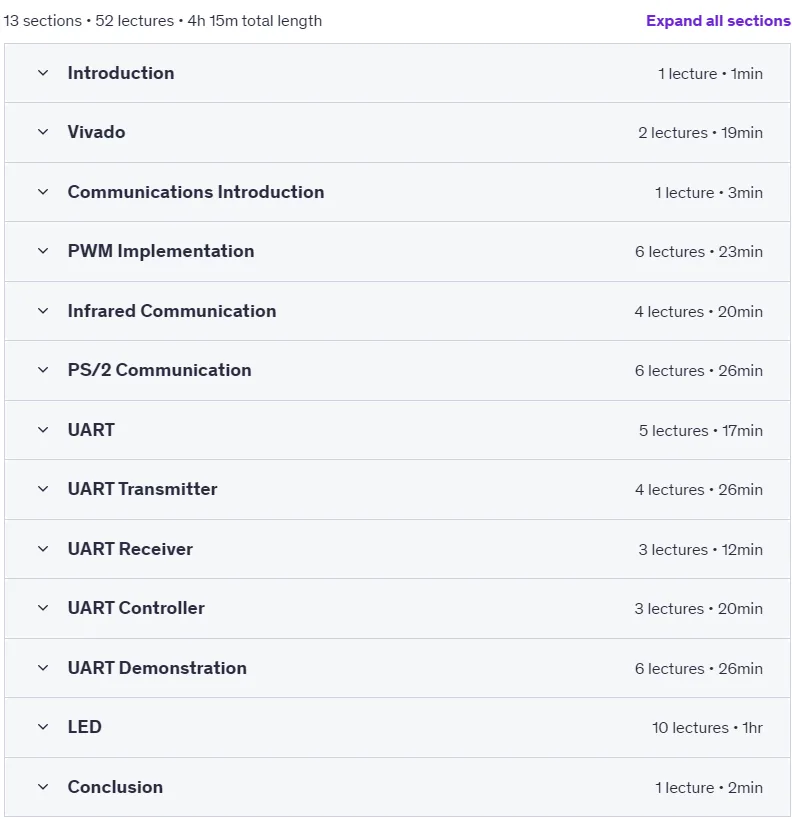The height and width of the screenshot is (819, 792).
Task: Toggle the Infrared Communication chevron
Action: coord(43,311)
